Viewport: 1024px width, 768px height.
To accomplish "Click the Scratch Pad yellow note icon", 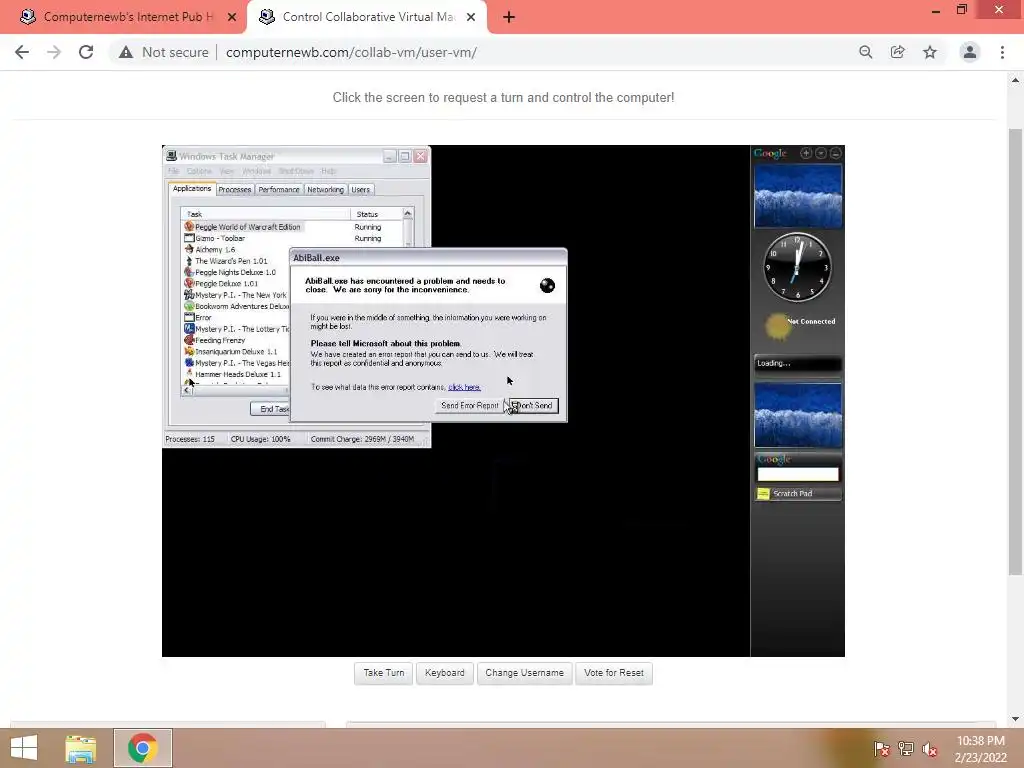I will tap(763, 494).
